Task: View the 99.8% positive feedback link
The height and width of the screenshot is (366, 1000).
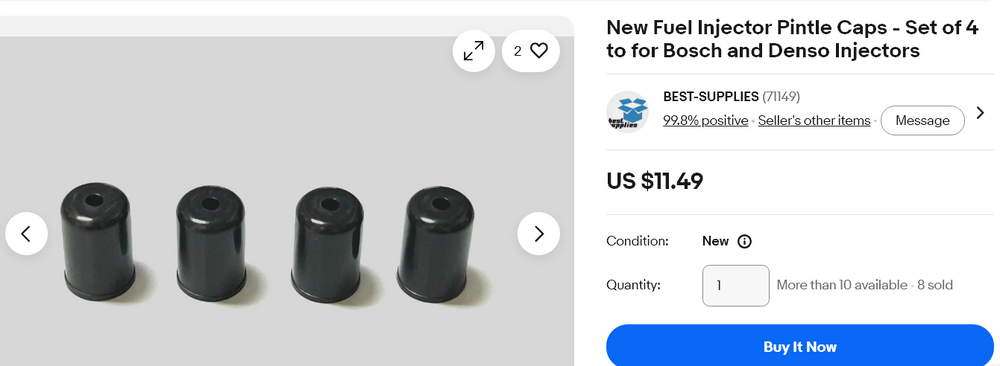Action: pos(705,121)
